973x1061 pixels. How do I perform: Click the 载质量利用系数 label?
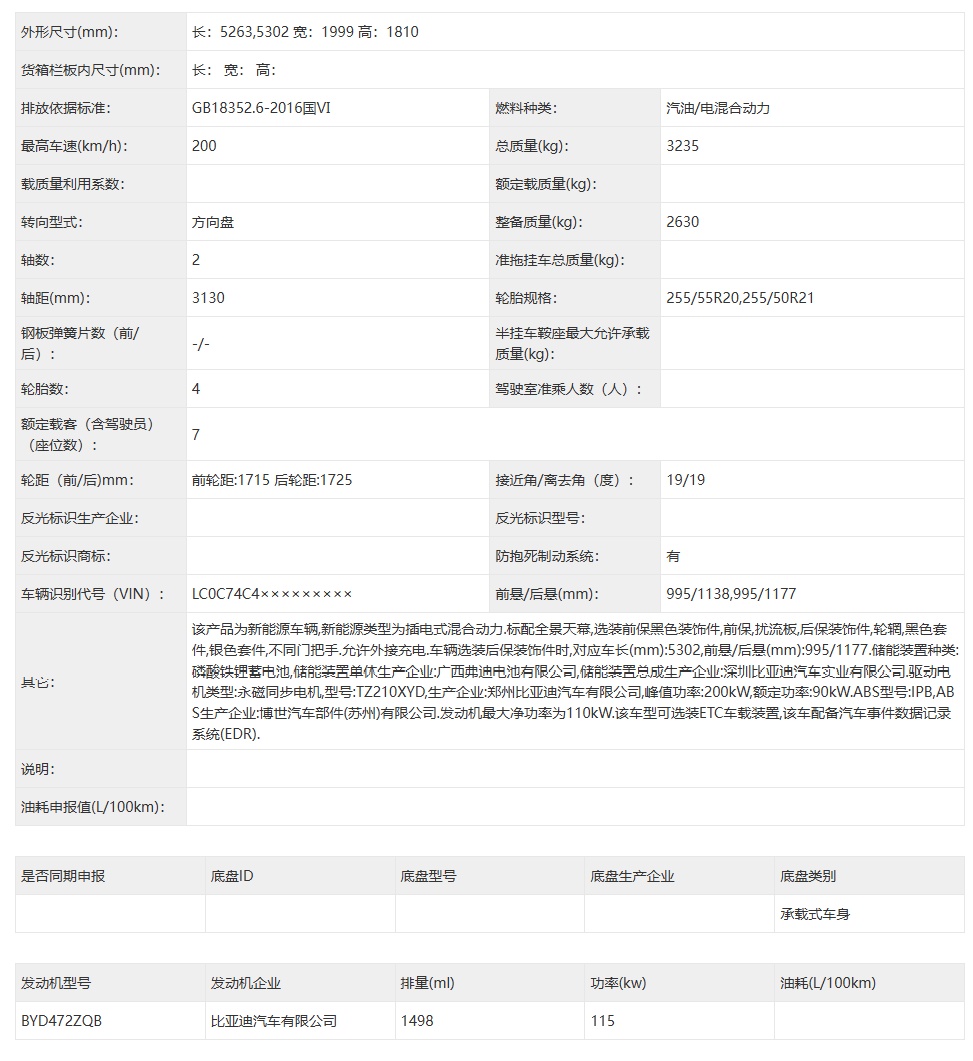tap(73, 183)
